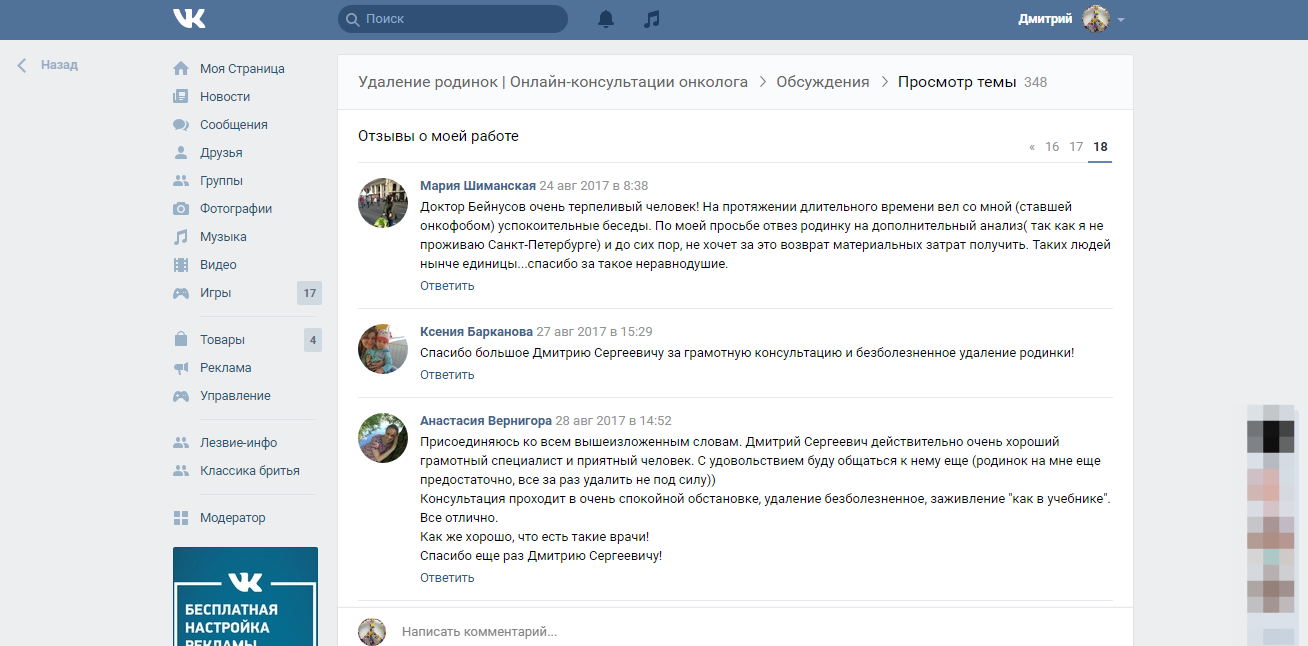Click the Друзья person icon
The width and height of the screenshot is (1308, 646).
point(181,153)
